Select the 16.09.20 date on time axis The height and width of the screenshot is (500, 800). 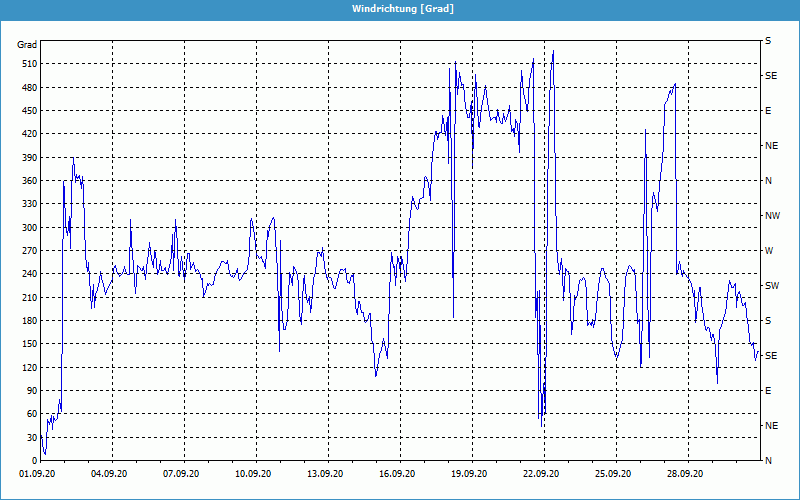point(398,474)
